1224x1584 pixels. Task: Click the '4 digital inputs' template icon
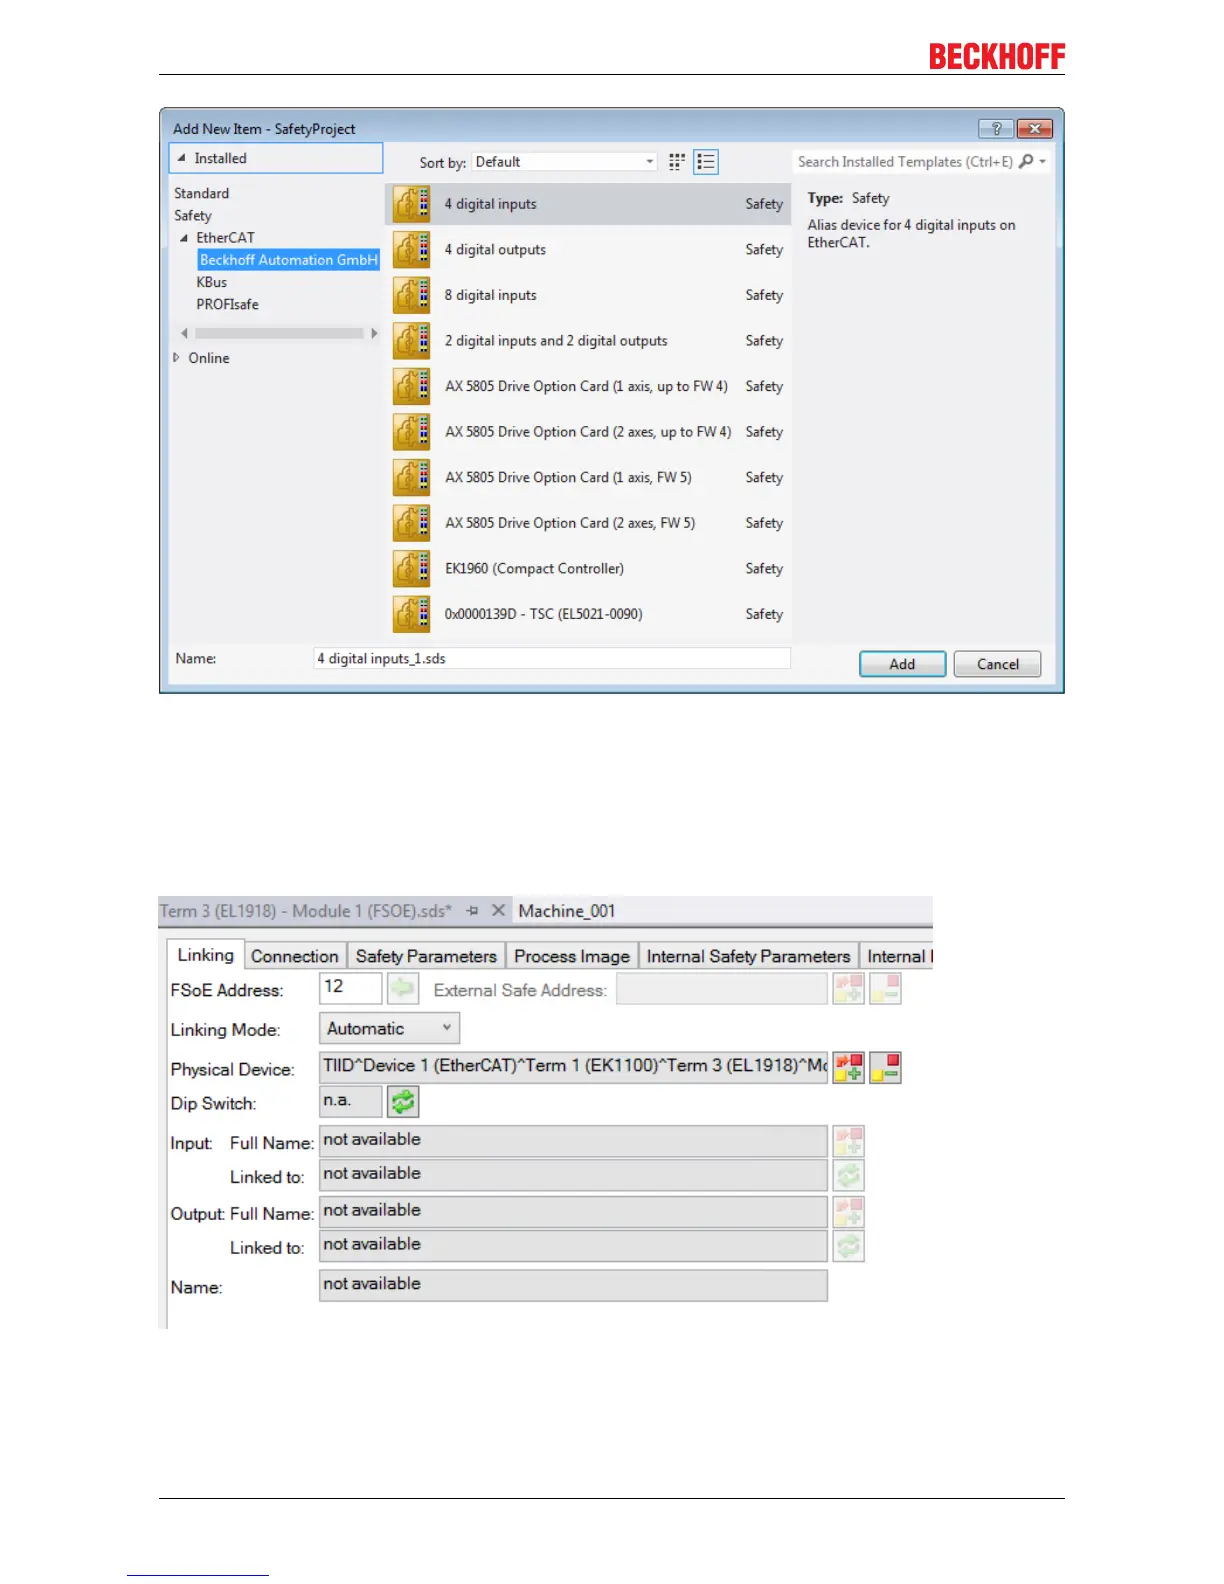(411, 204)
